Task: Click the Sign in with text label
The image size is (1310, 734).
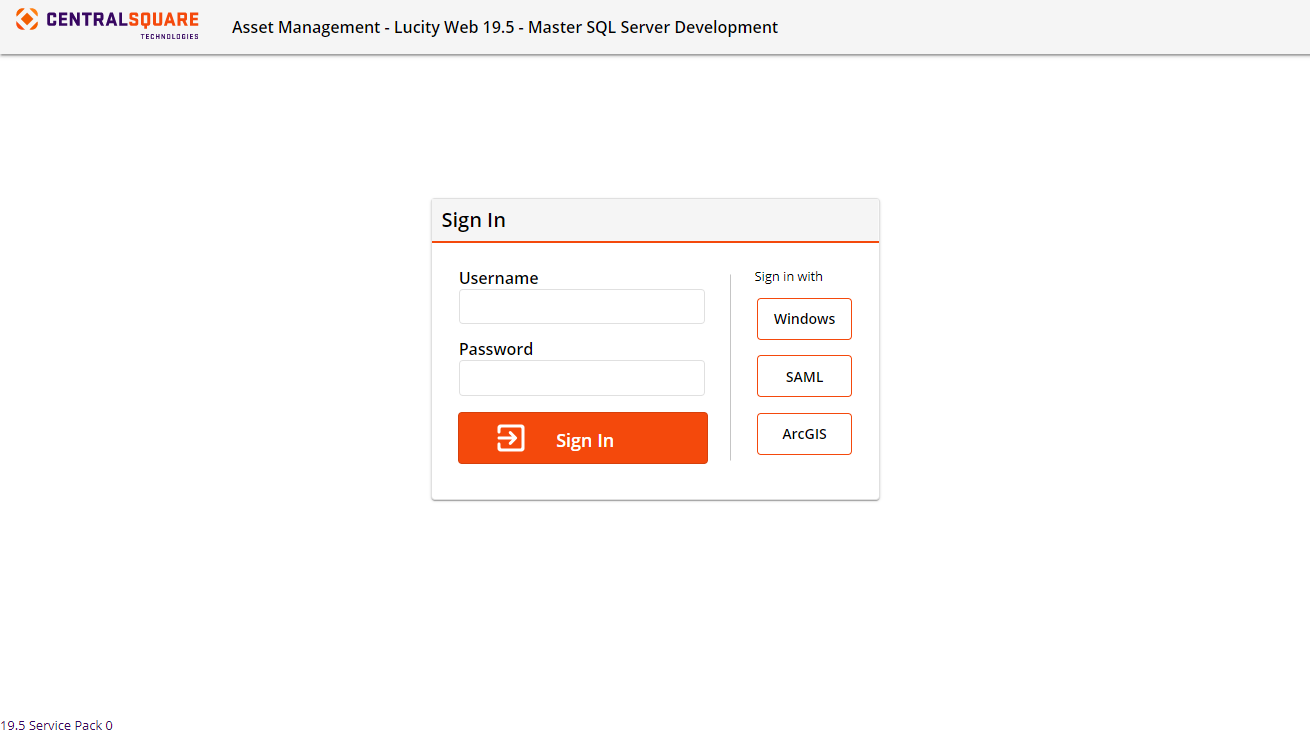Action: point(788,276)
